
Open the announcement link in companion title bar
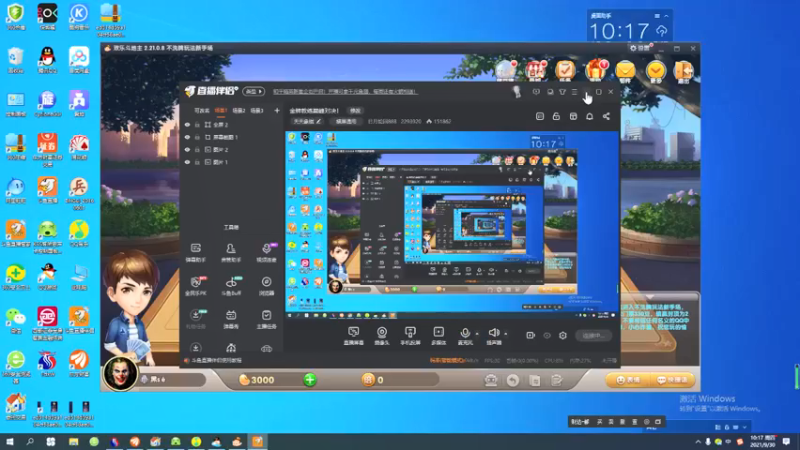[x=344, y=92]
